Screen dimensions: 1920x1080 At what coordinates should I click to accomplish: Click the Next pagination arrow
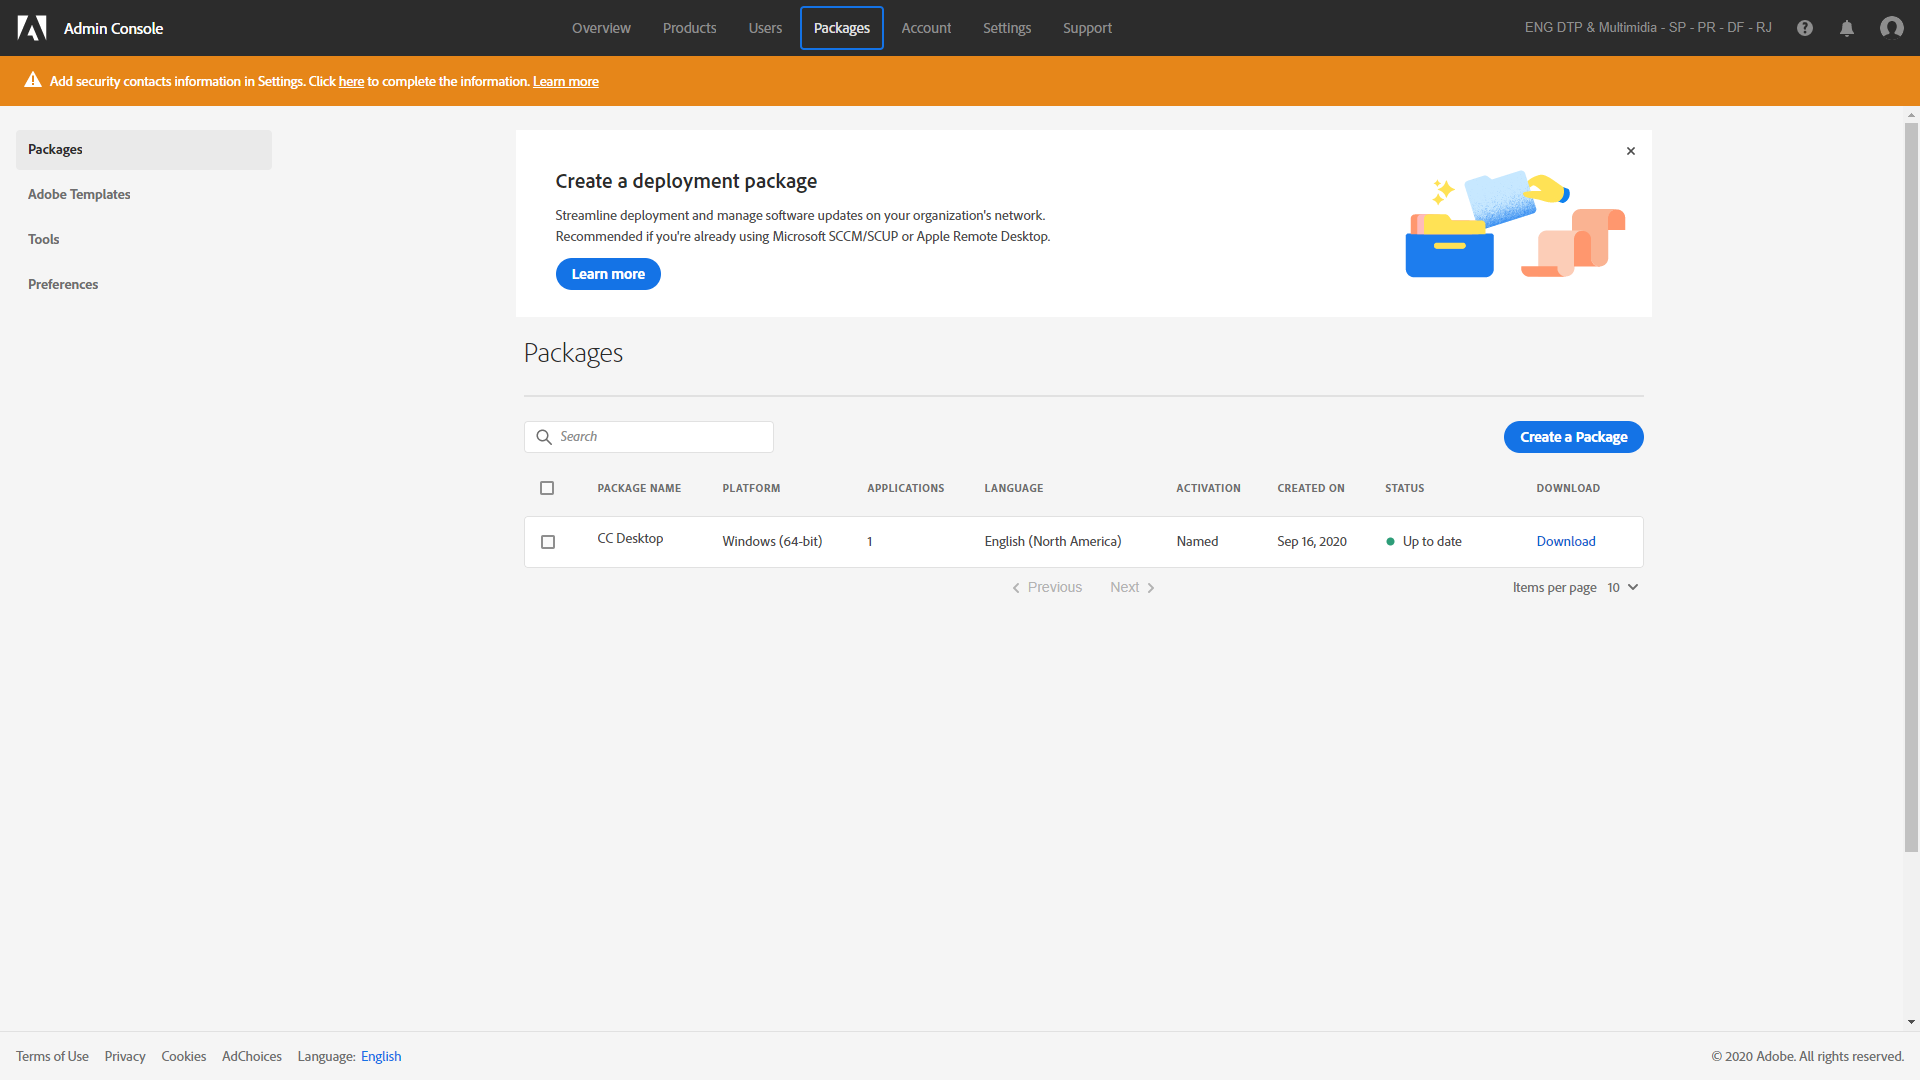coord(1151,587)
